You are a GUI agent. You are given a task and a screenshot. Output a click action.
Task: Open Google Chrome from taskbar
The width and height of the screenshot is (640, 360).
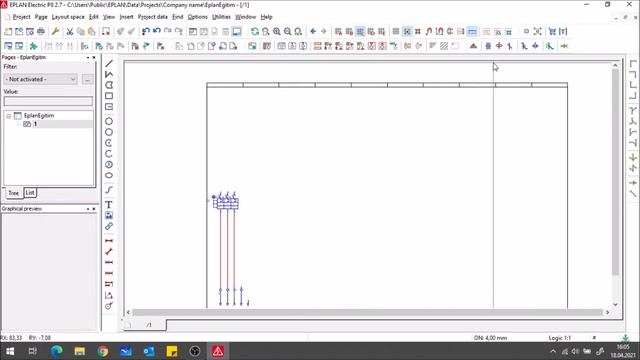pos(103,351)
